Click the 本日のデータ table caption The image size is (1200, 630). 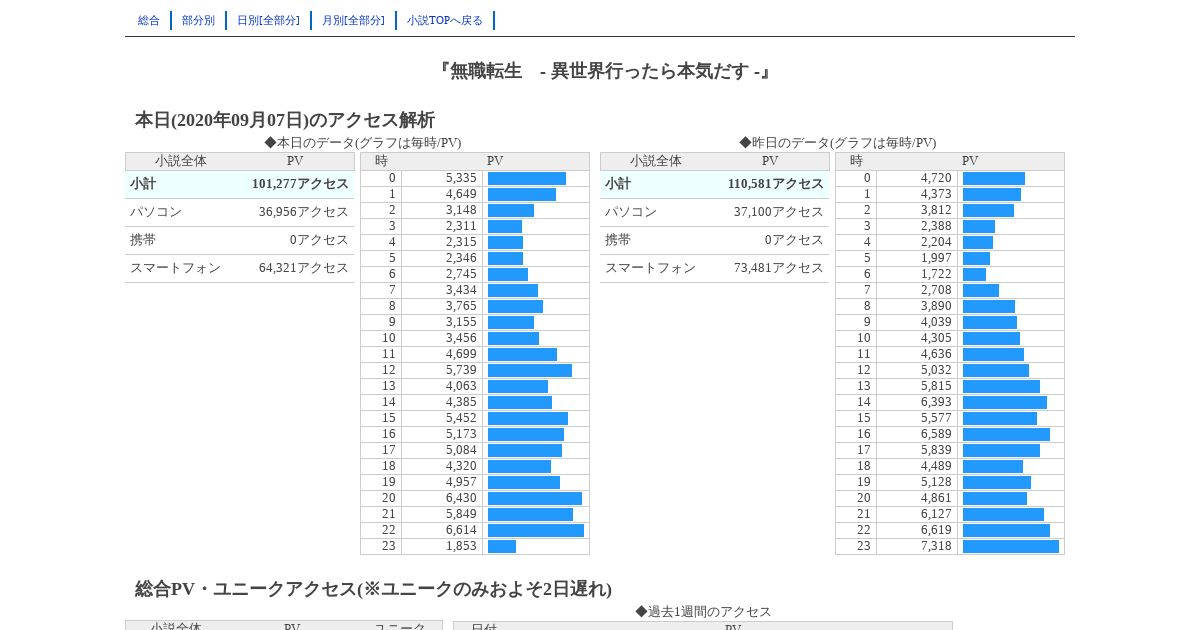pos(363,143)
